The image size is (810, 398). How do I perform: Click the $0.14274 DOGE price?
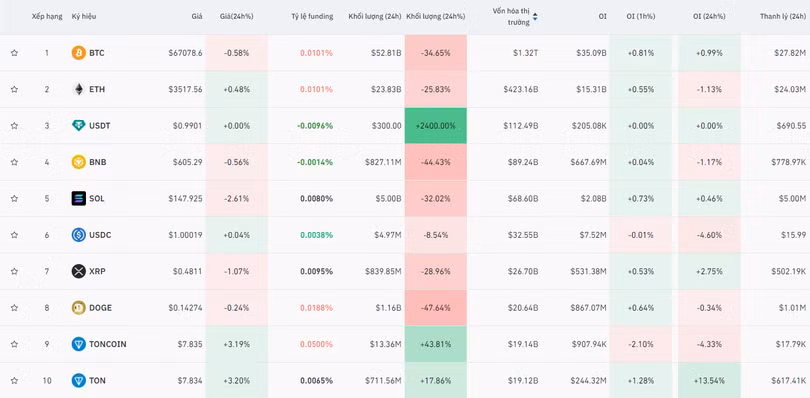tap(185, 308)
